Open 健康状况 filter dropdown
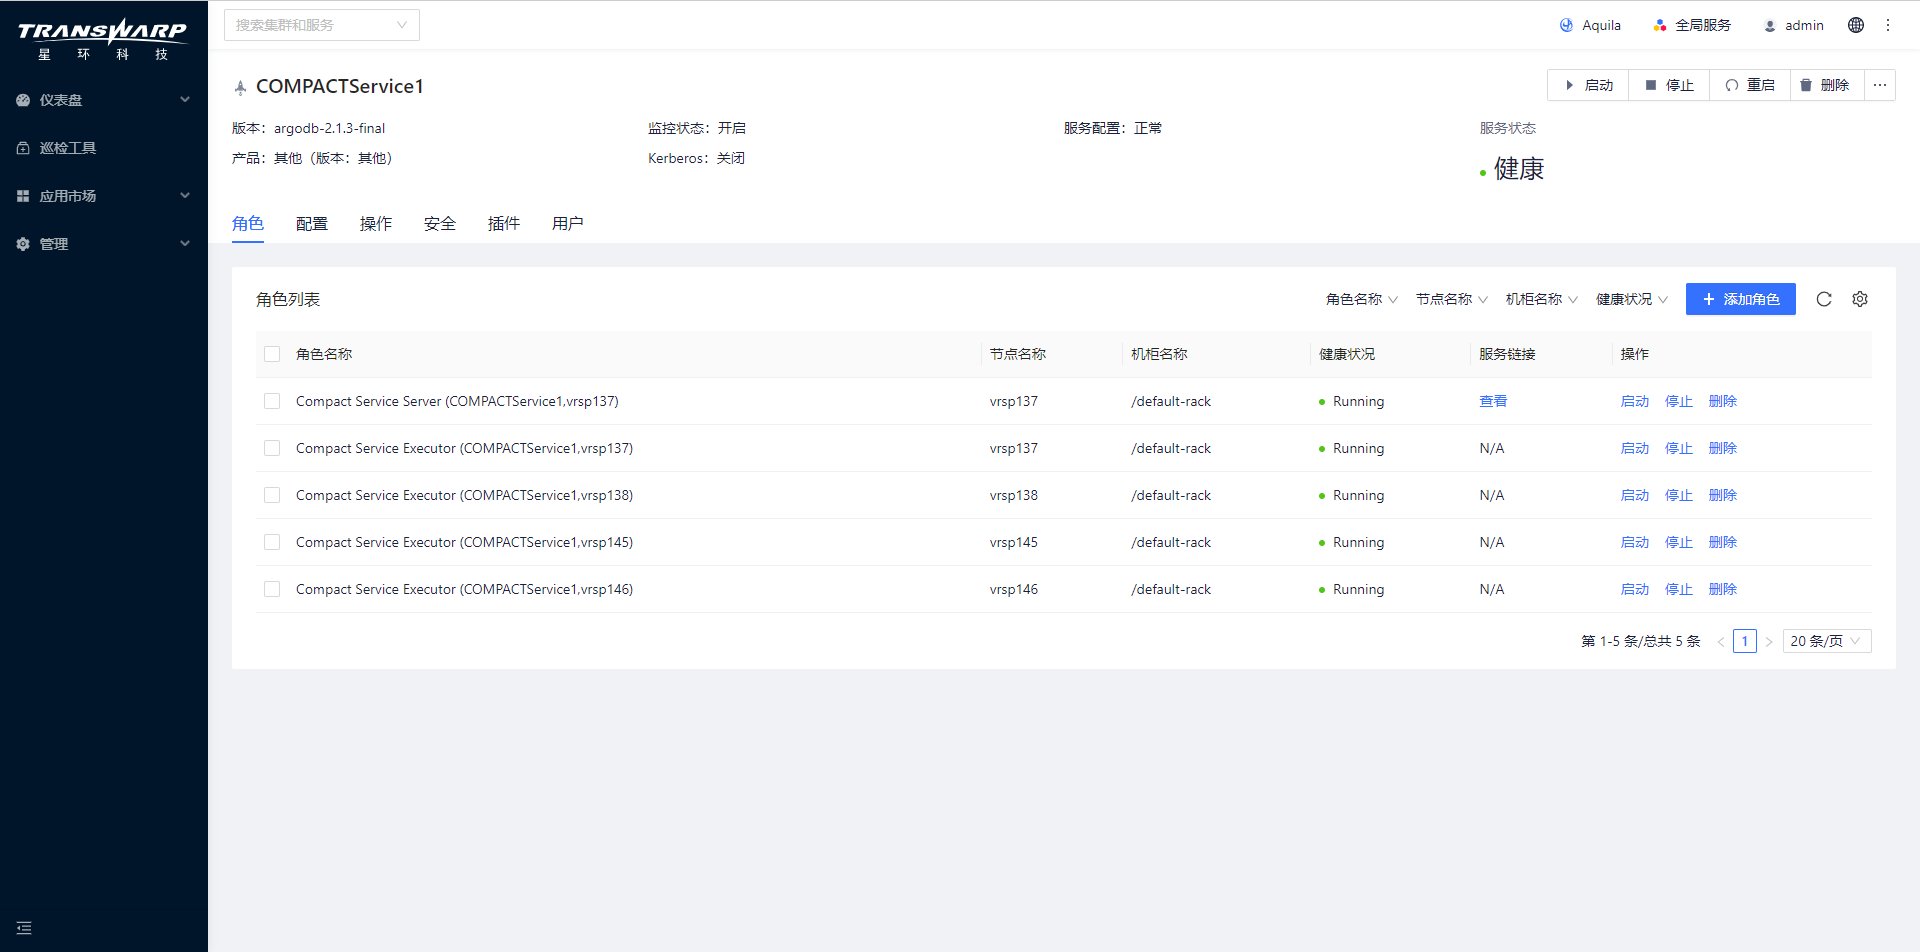 point(1632,299)
